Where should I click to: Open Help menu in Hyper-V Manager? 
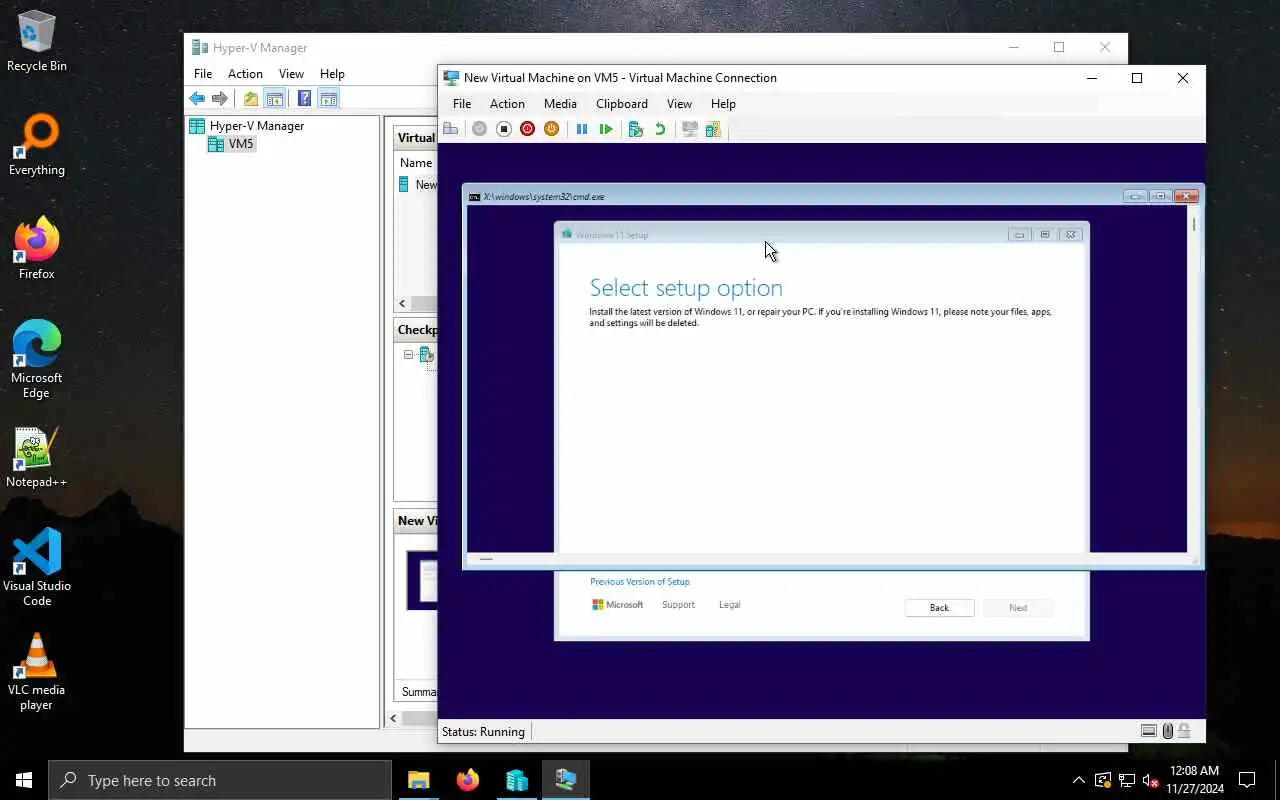[x=332, y=73]
